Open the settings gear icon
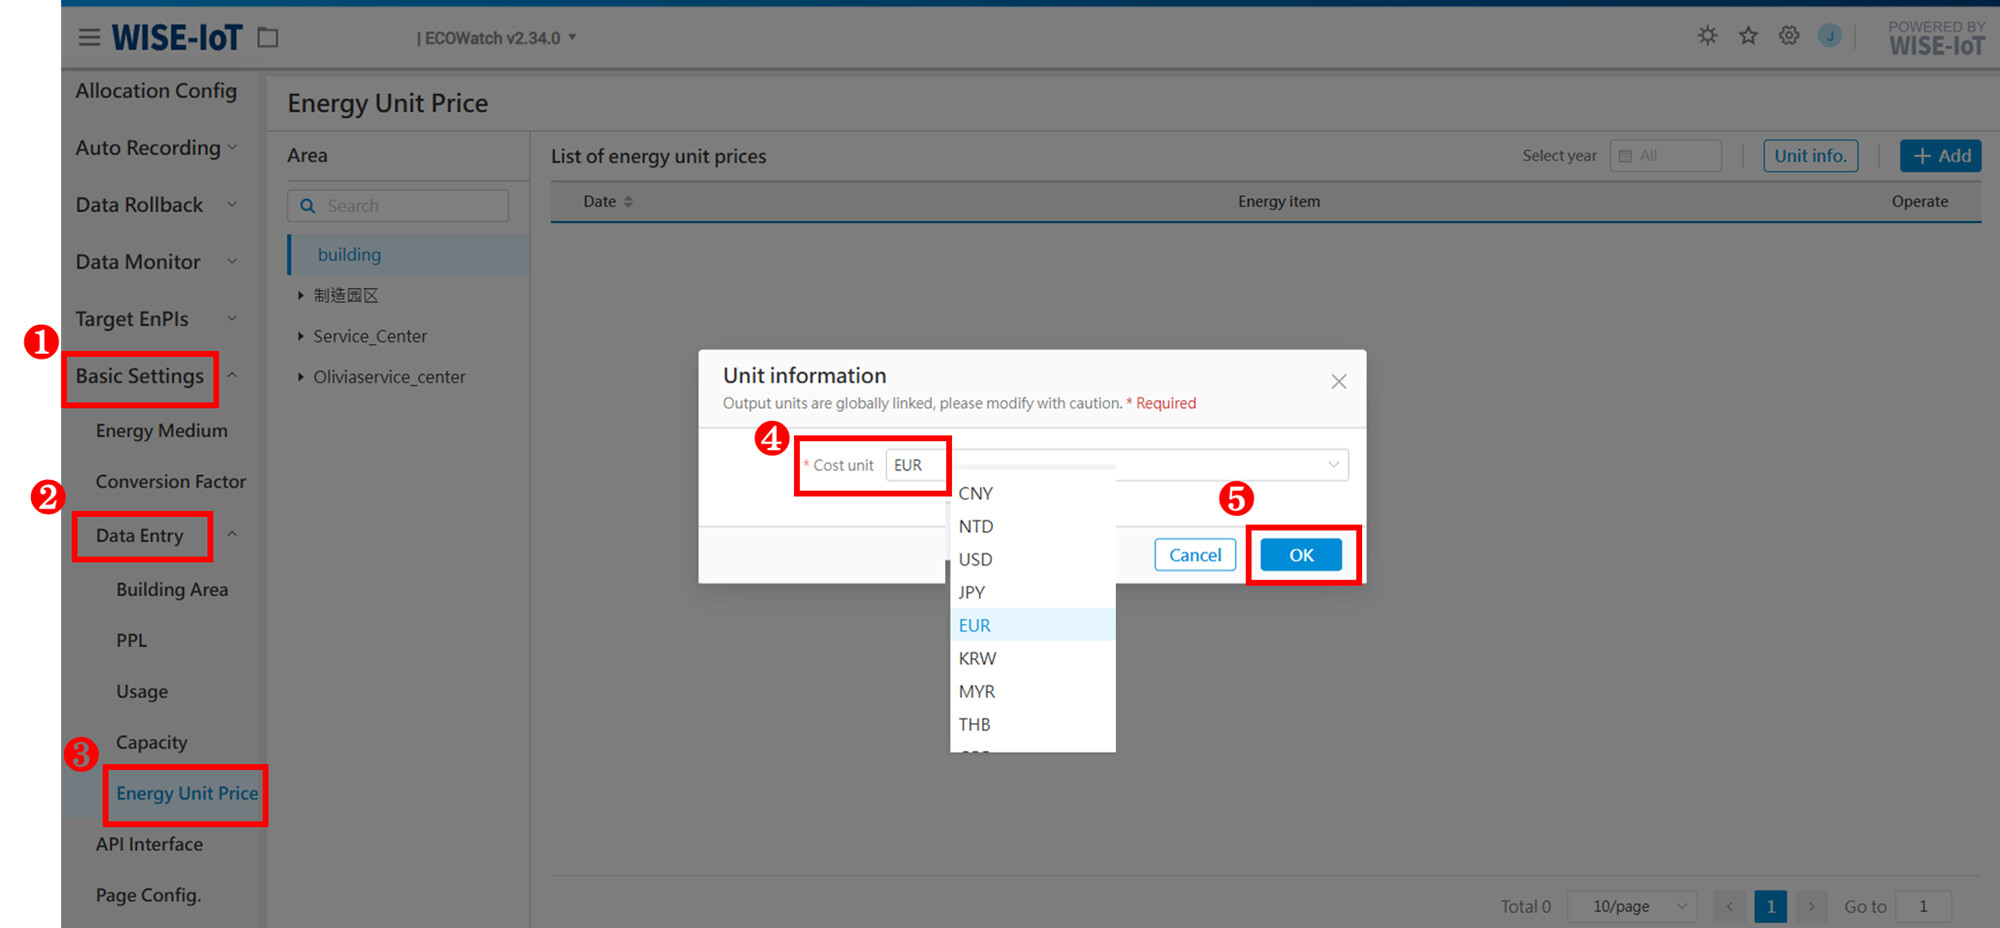 click(x=1789, y=36)
